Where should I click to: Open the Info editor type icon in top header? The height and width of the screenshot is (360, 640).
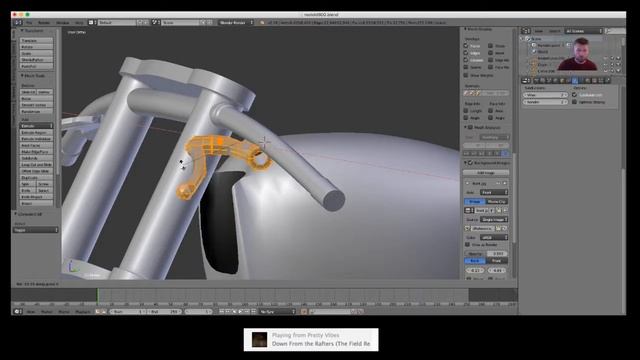pyautogui.click(x=18, y=22)
